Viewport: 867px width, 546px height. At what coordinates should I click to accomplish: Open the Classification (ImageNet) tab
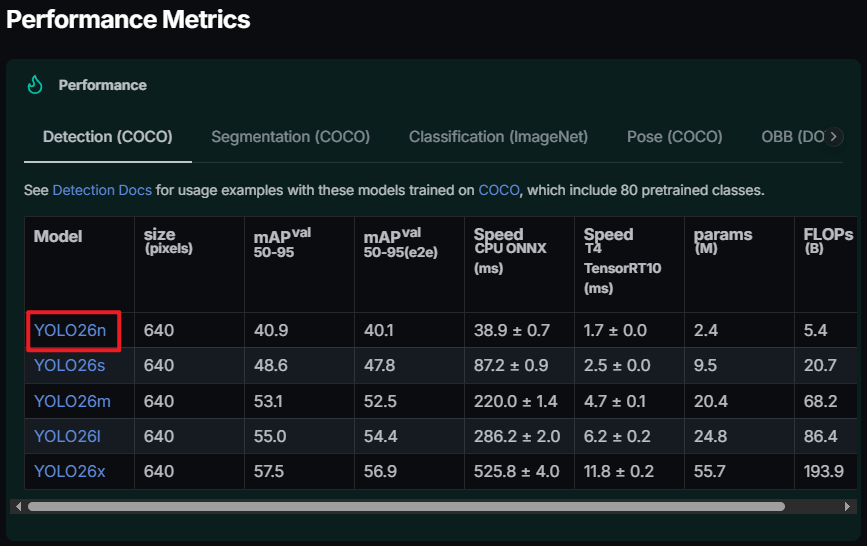click(x=498, y=137)
